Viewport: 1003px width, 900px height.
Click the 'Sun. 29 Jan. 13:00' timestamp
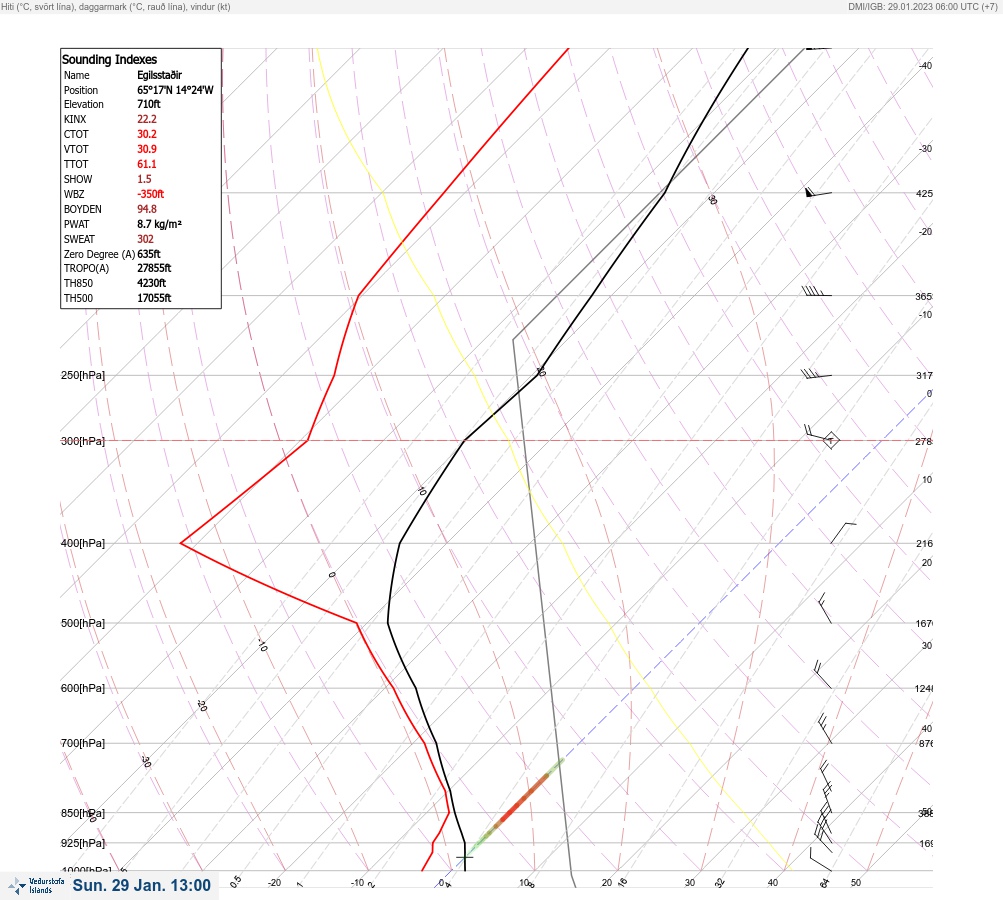(141, 885)
